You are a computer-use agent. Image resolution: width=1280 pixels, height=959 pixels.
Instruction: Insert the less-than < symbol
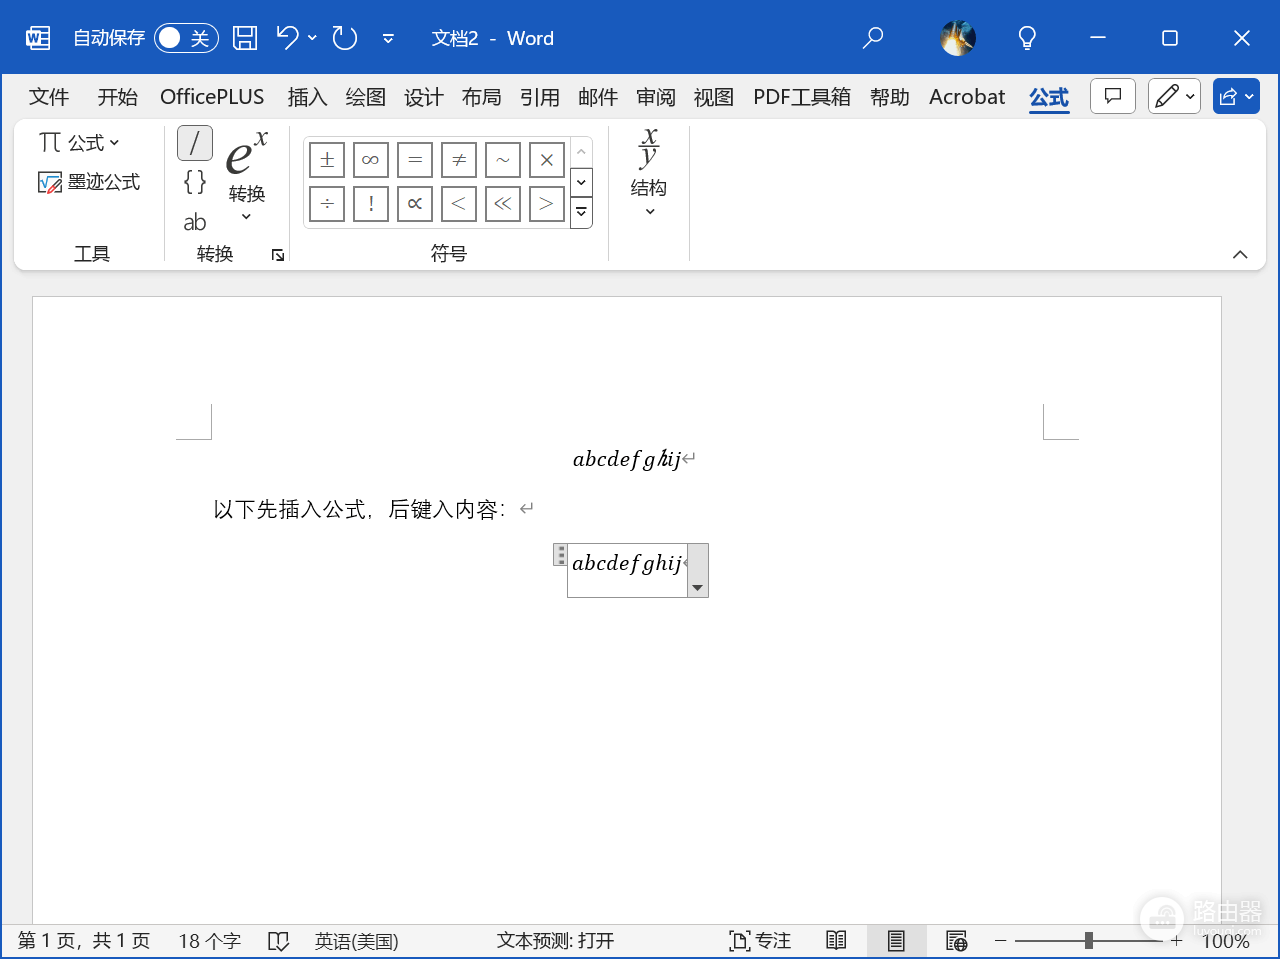pyautogui.click(x=459, y=204)
